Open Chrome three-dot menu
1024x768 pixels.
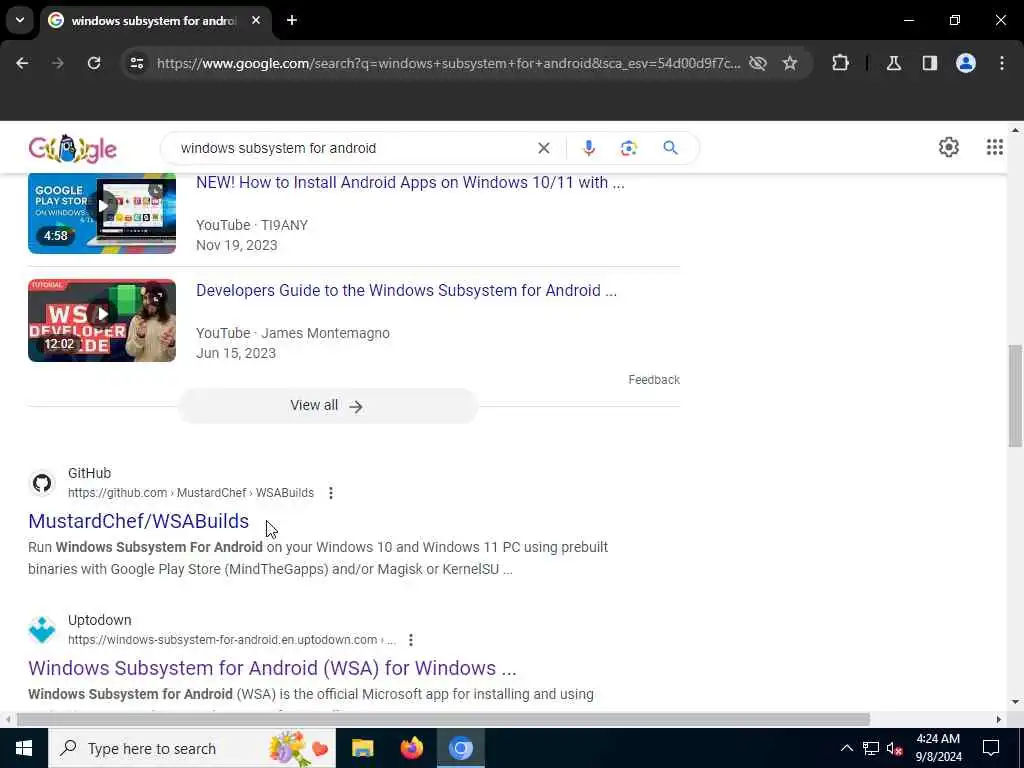click(x=1002, y=63)
